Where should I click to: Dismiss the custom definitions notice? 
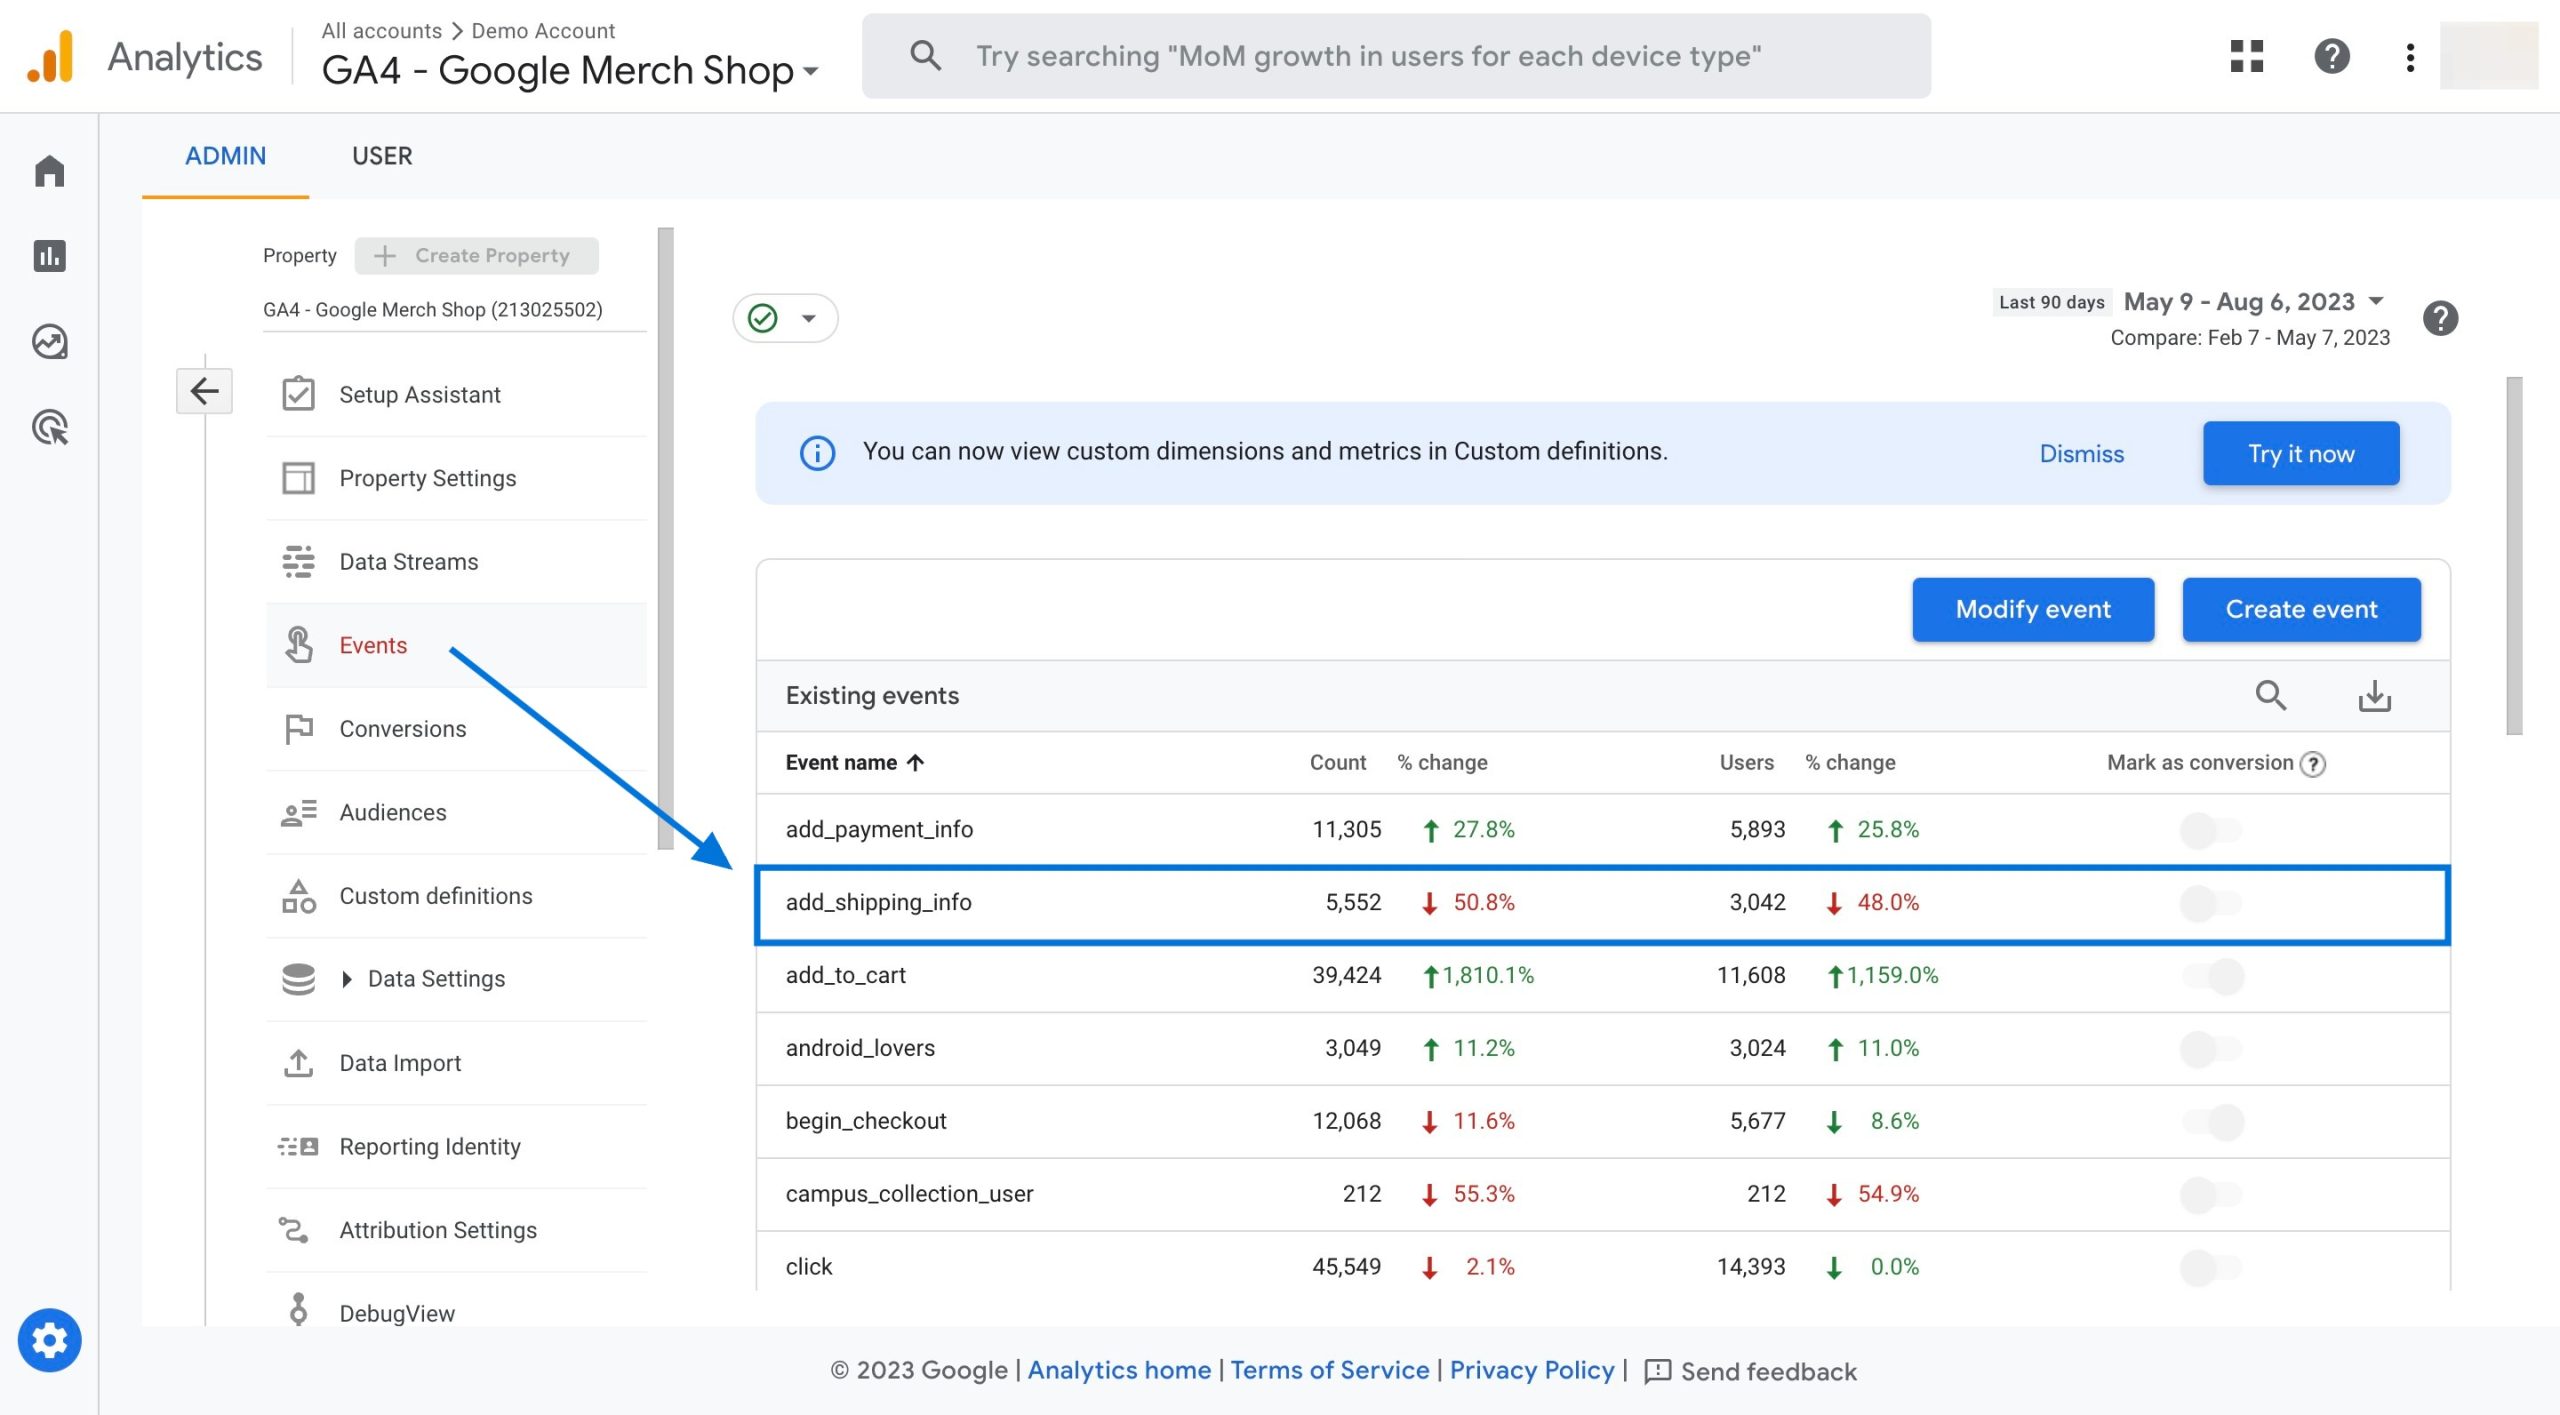point(2081,453)
